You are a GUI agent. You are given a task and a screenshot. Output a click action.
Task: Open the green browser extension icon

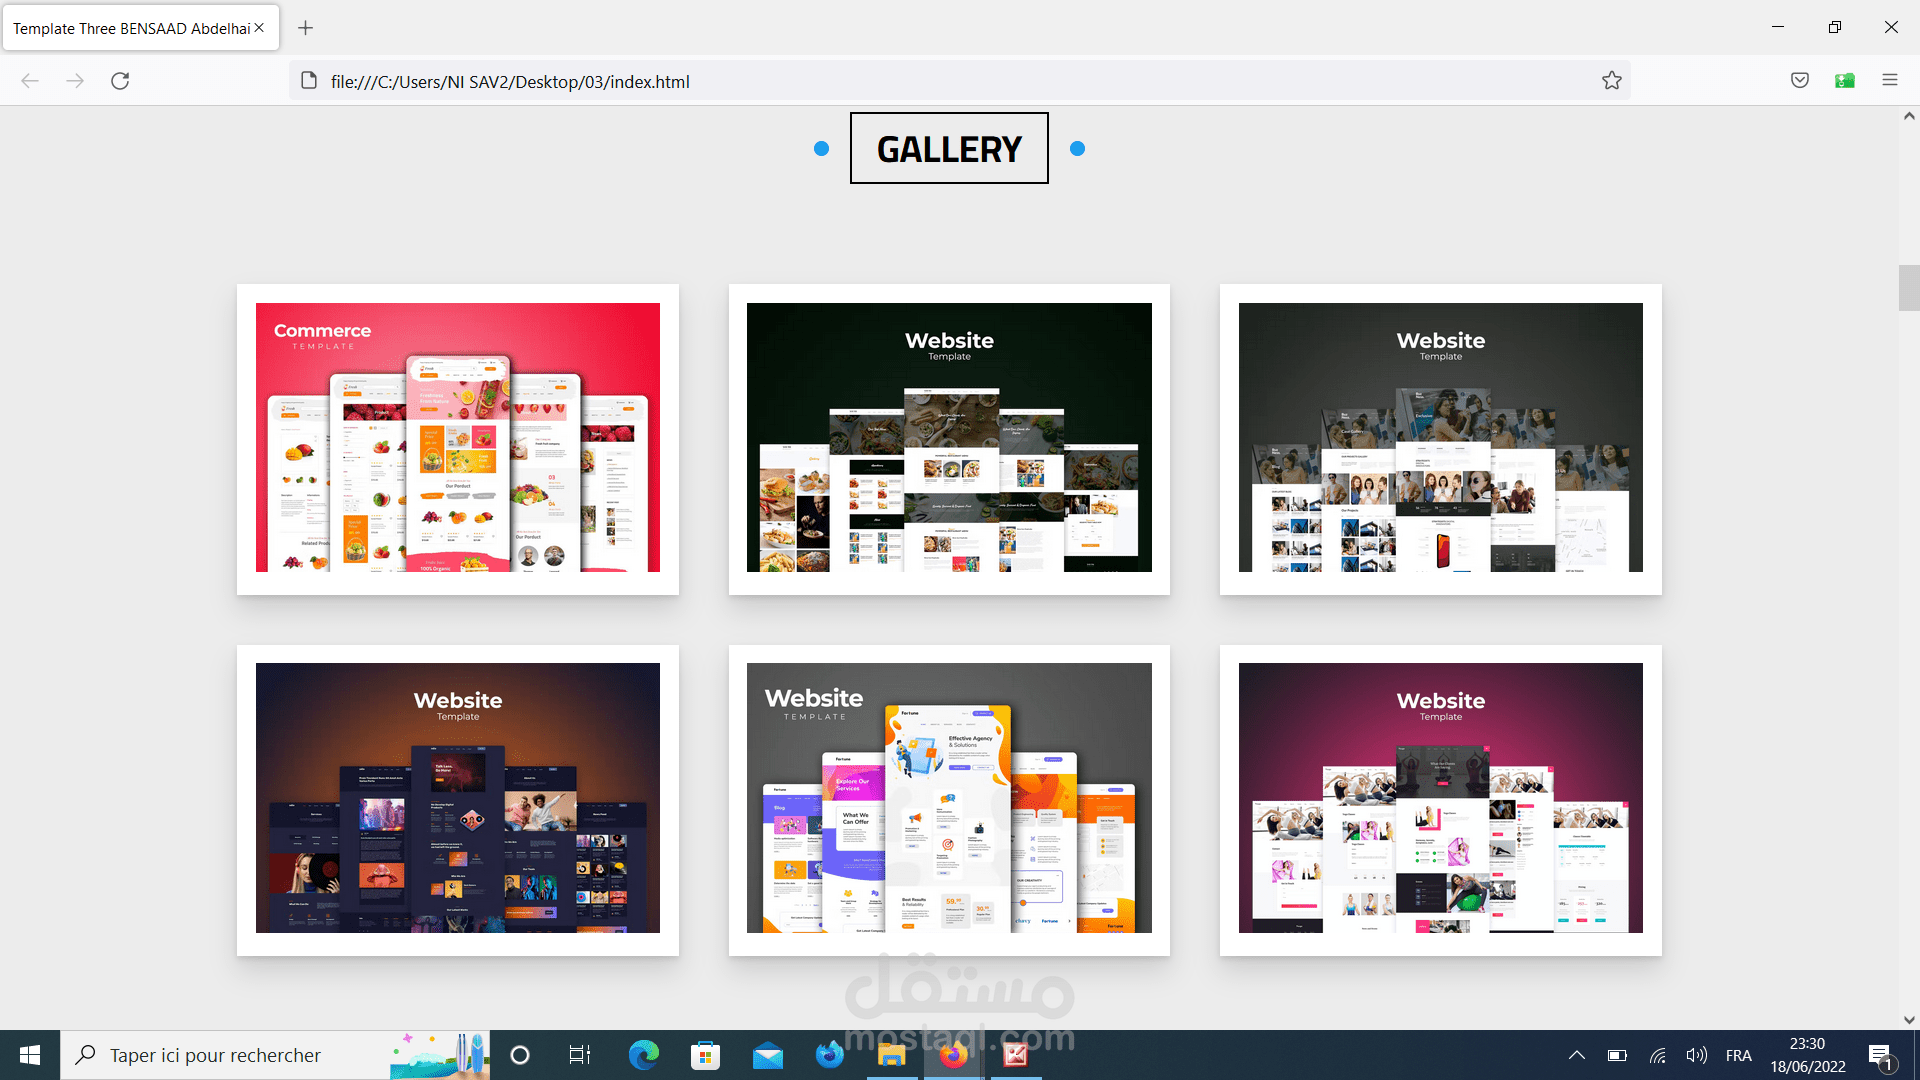(1845, 80)
